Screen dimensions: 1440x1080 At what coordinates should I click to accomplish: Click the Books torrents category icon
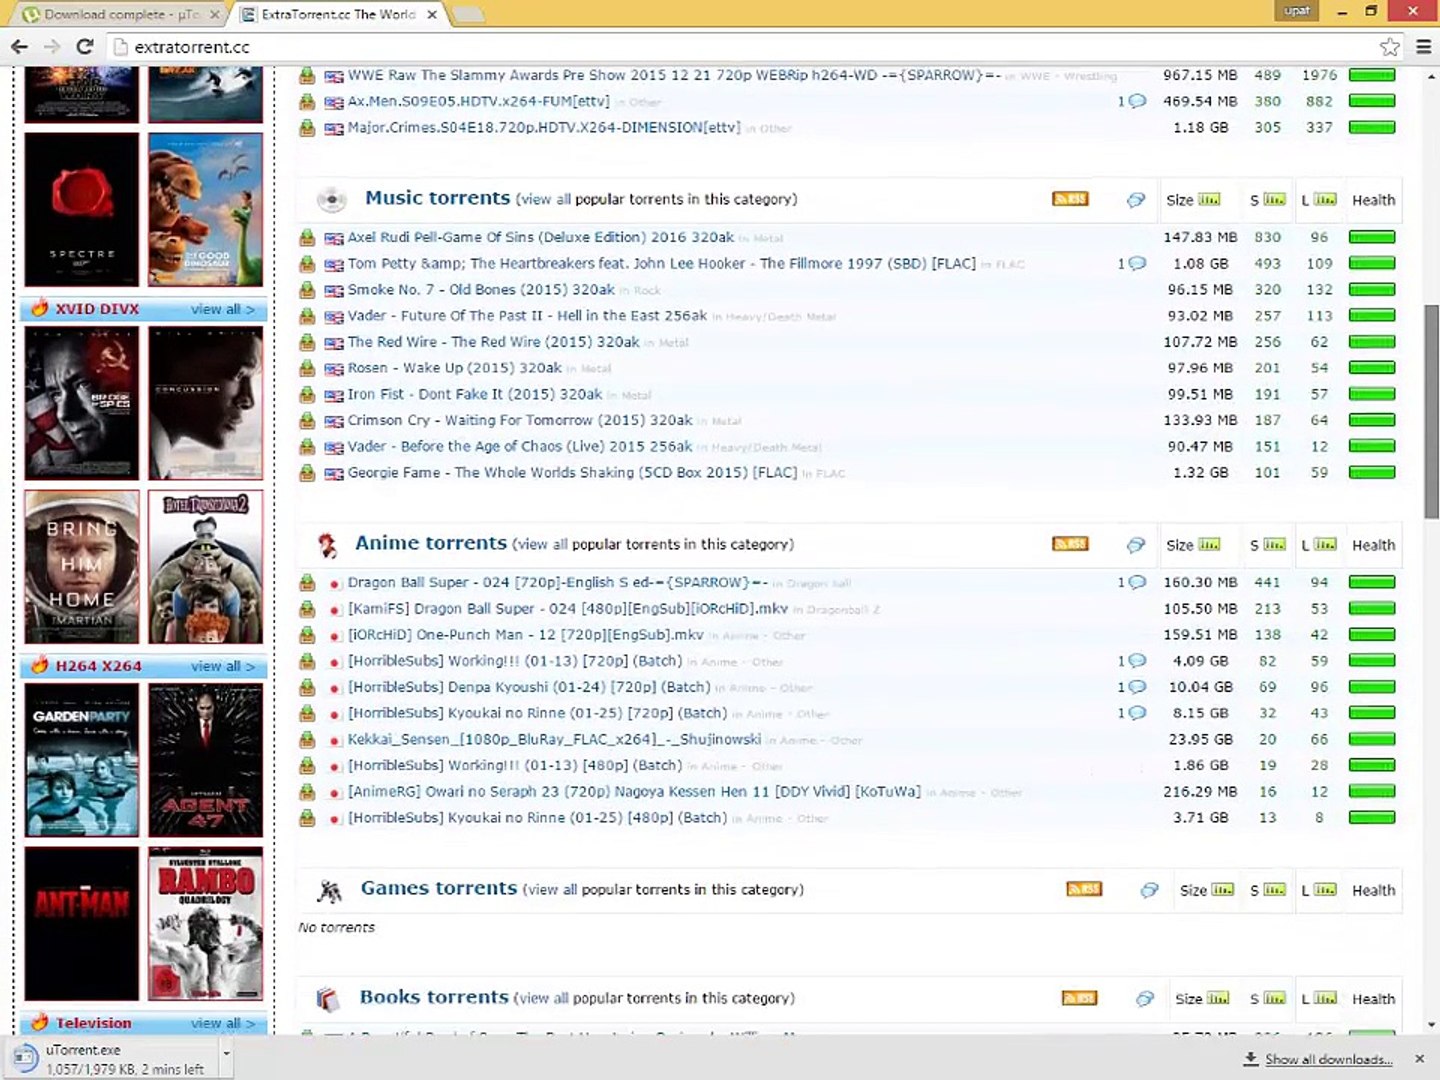click(328, 999)
